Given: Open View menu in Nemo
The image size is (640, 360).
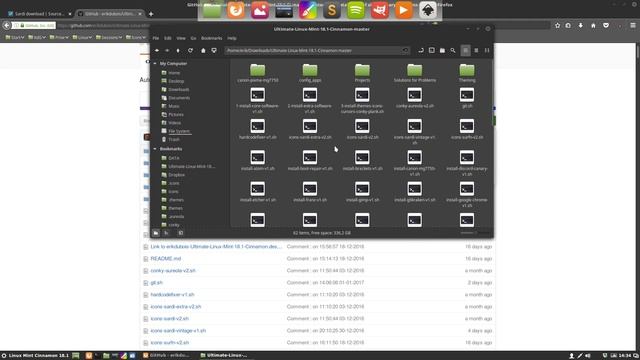Looking at the screenshot, I should tap(181, 38).
